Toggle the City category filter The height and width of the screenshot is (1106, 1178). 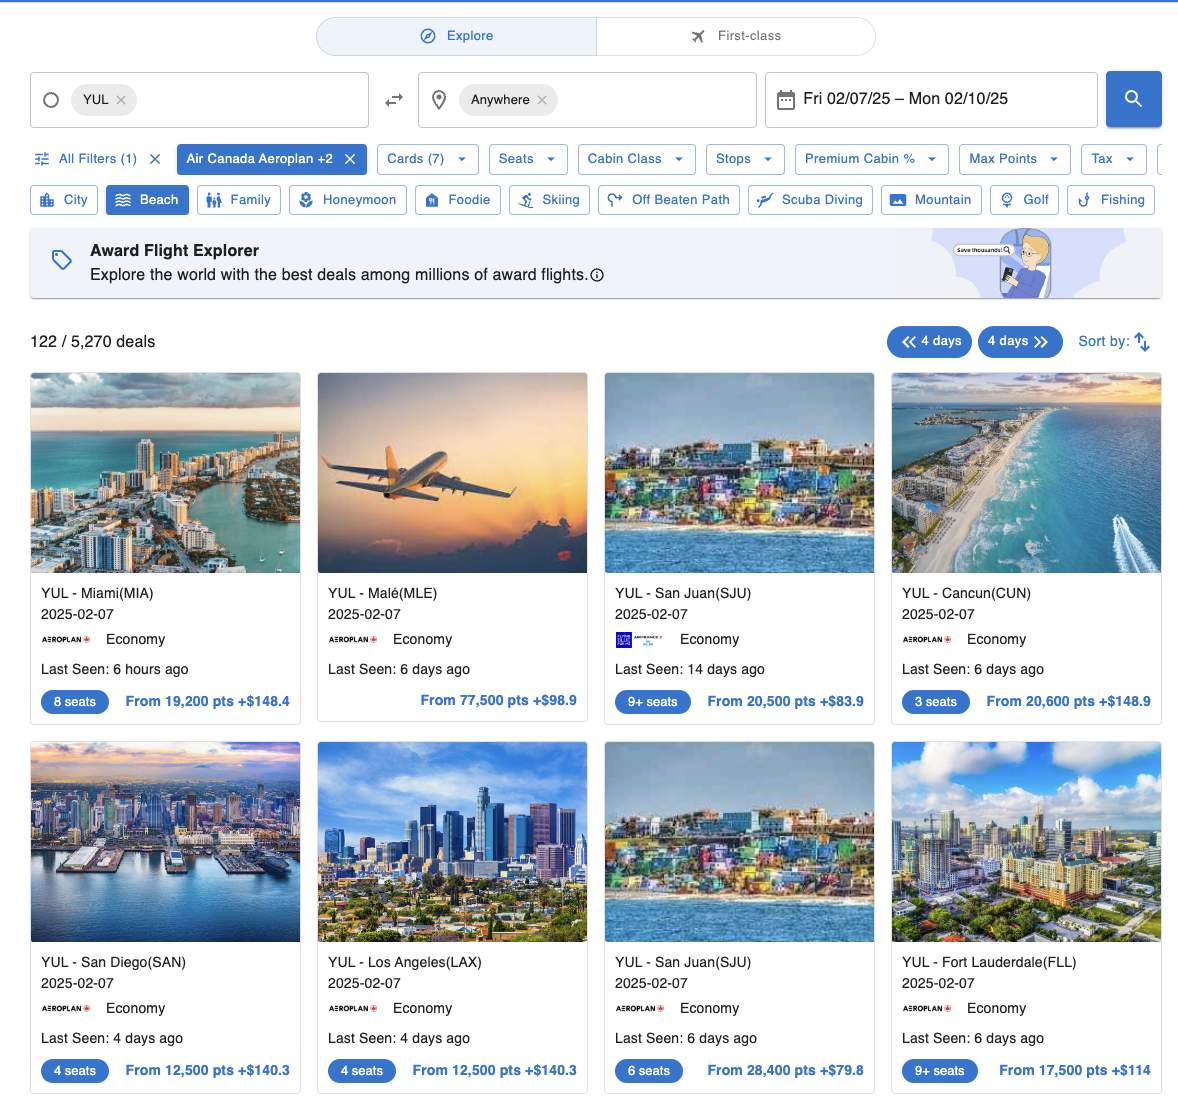click(65, 200)
